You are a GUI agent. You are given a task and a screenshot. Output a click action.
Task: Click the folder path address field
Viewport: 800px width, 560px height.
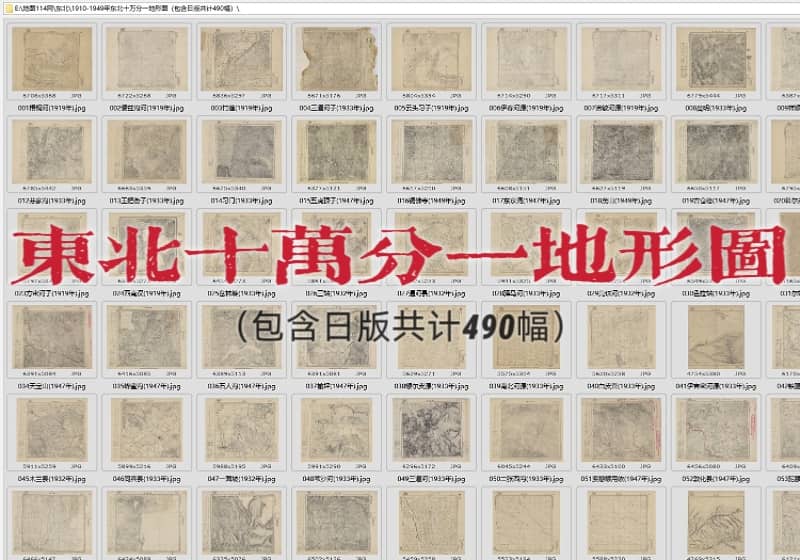pyautogui.click(x=400, y=8)
